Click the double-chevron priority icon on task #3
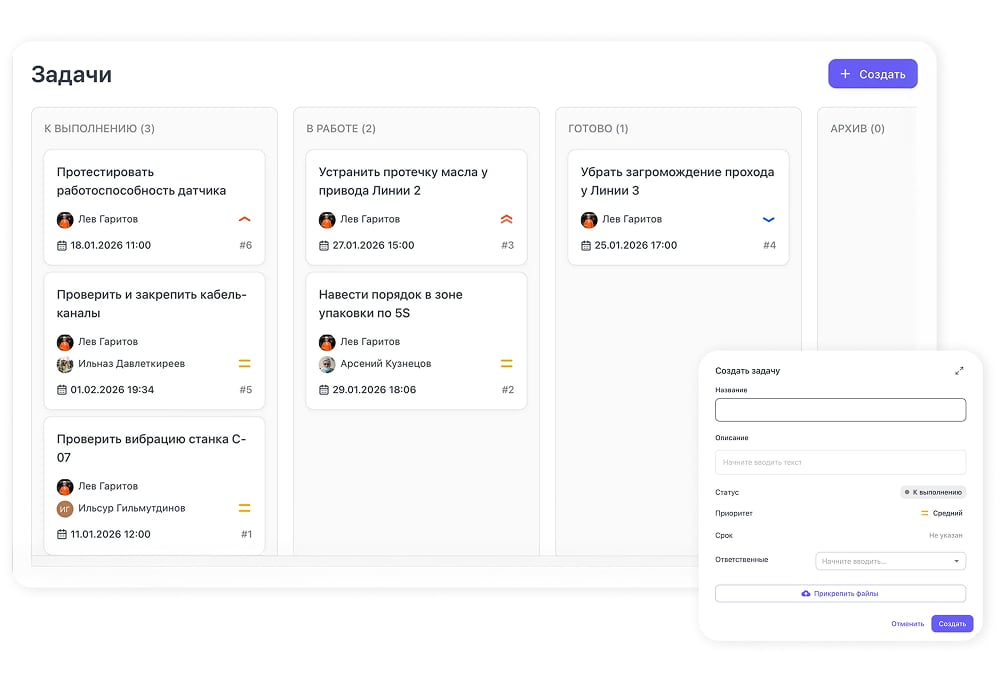This screenshot has height=686, width=1000. click(x=506, y=219)
